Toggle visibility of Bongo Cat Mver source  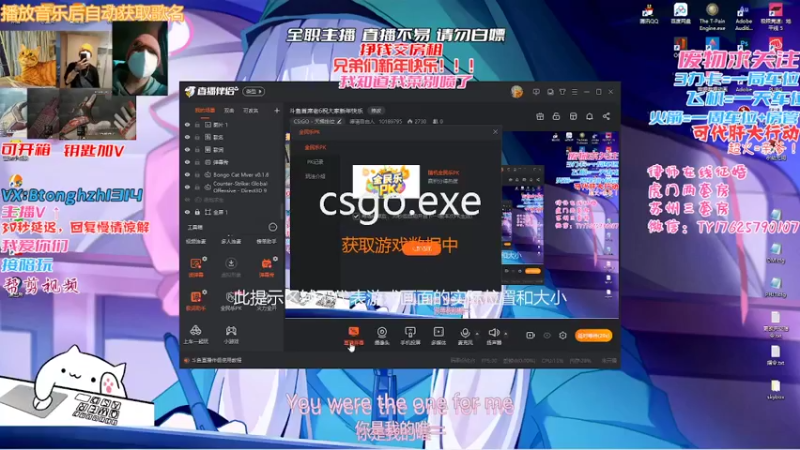pos(187,174)
